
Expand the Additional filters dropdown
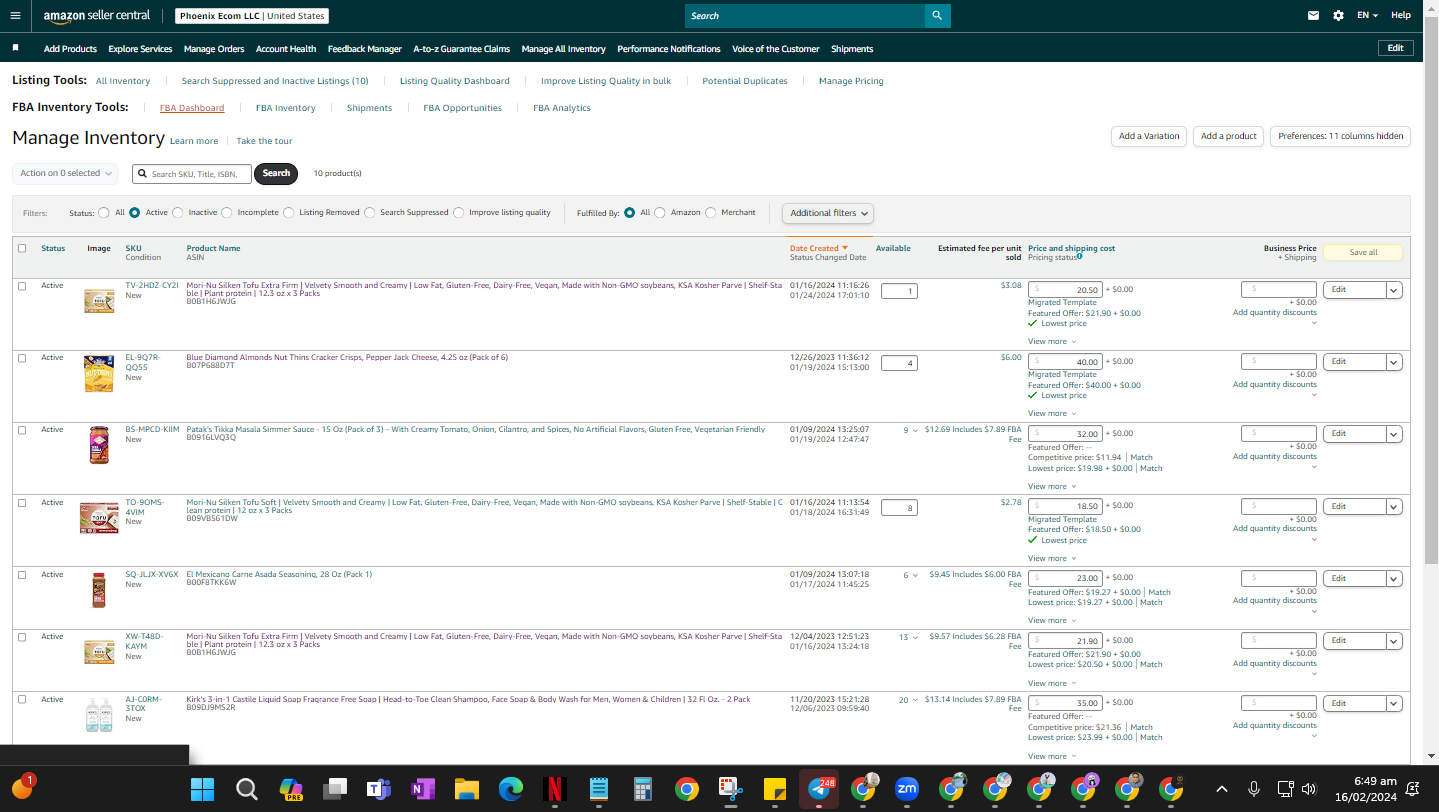coord(828,213)
